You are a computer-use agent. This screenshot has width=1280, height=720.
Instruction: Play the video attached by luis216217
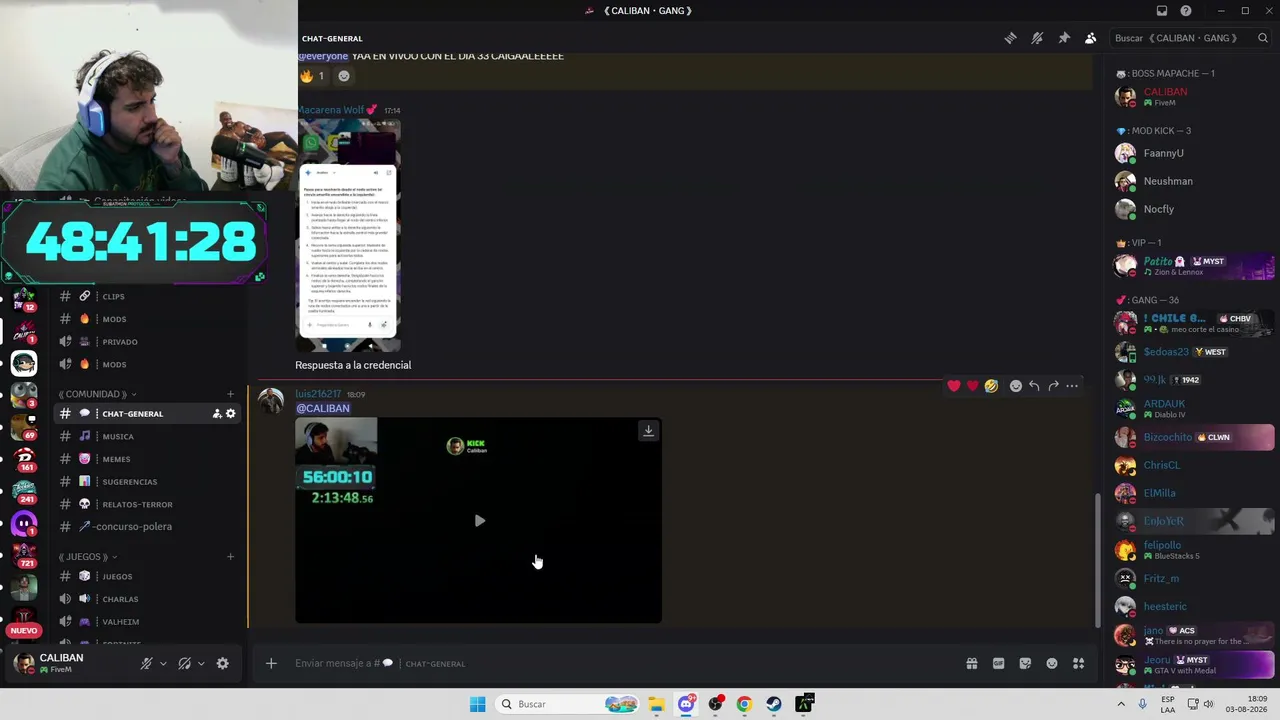click(x=479, y=521)
